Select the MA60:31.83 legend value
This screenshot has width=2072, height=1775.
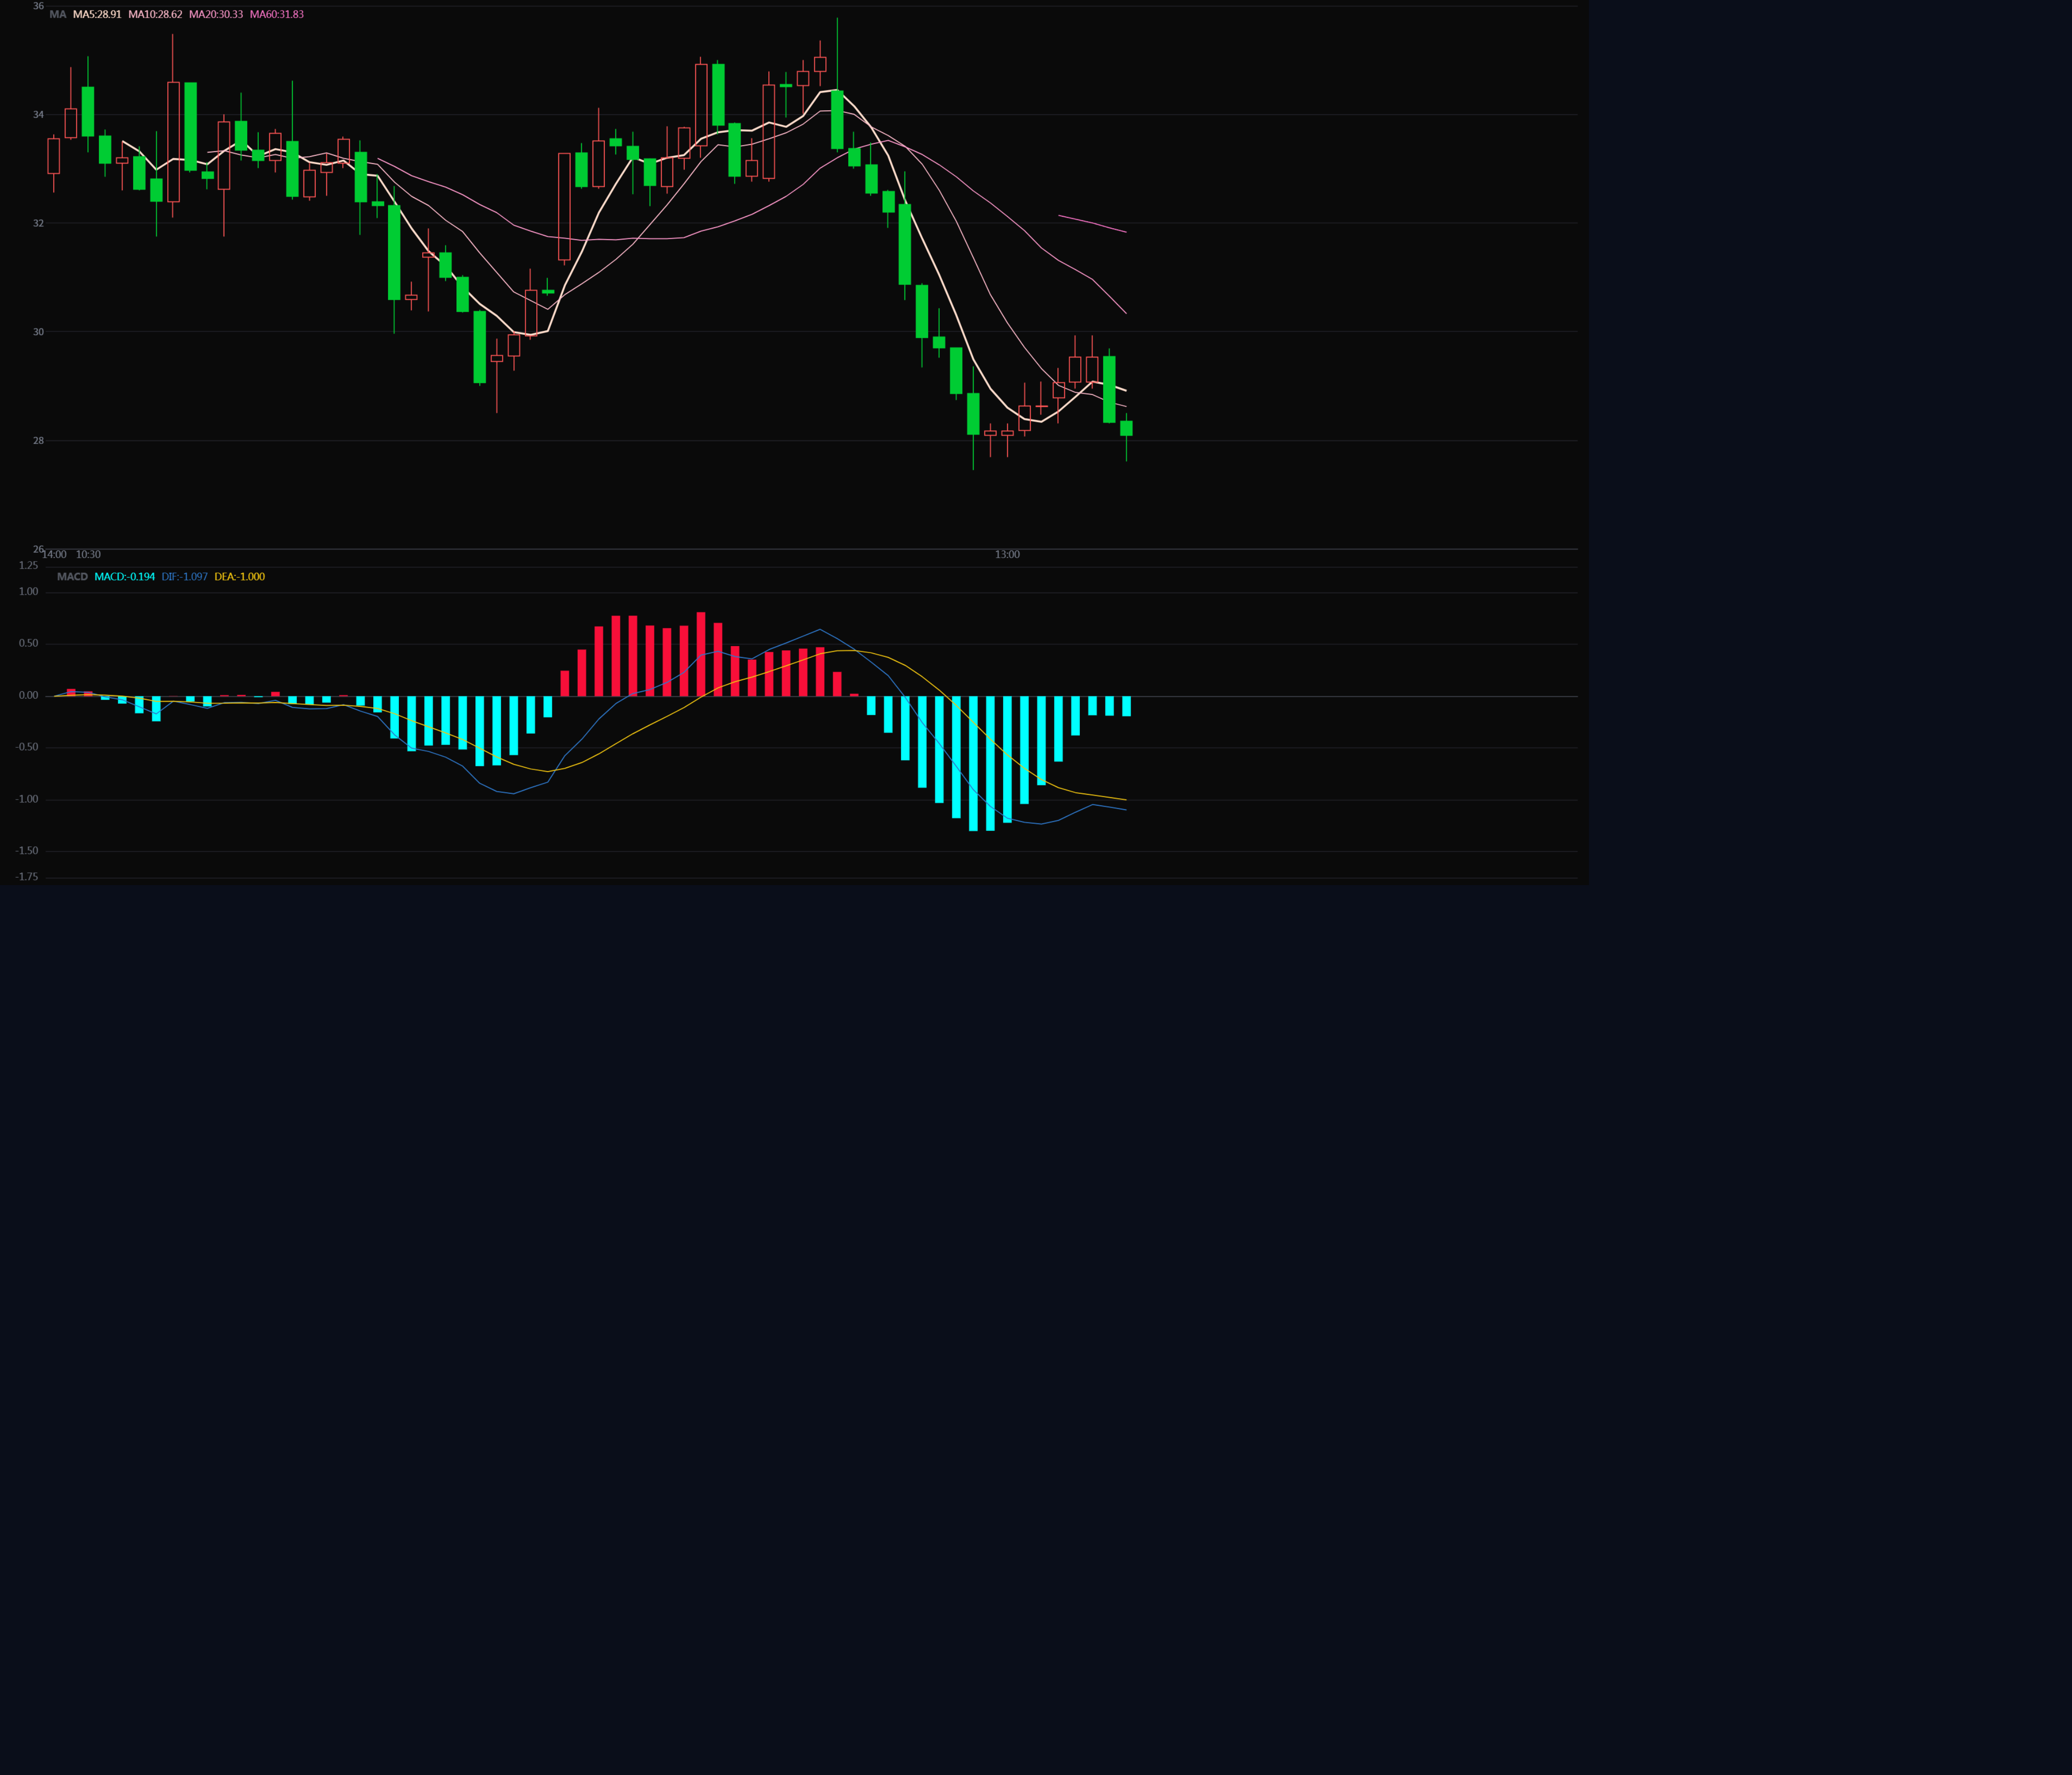pyautogui.click(x=277, y=15)
